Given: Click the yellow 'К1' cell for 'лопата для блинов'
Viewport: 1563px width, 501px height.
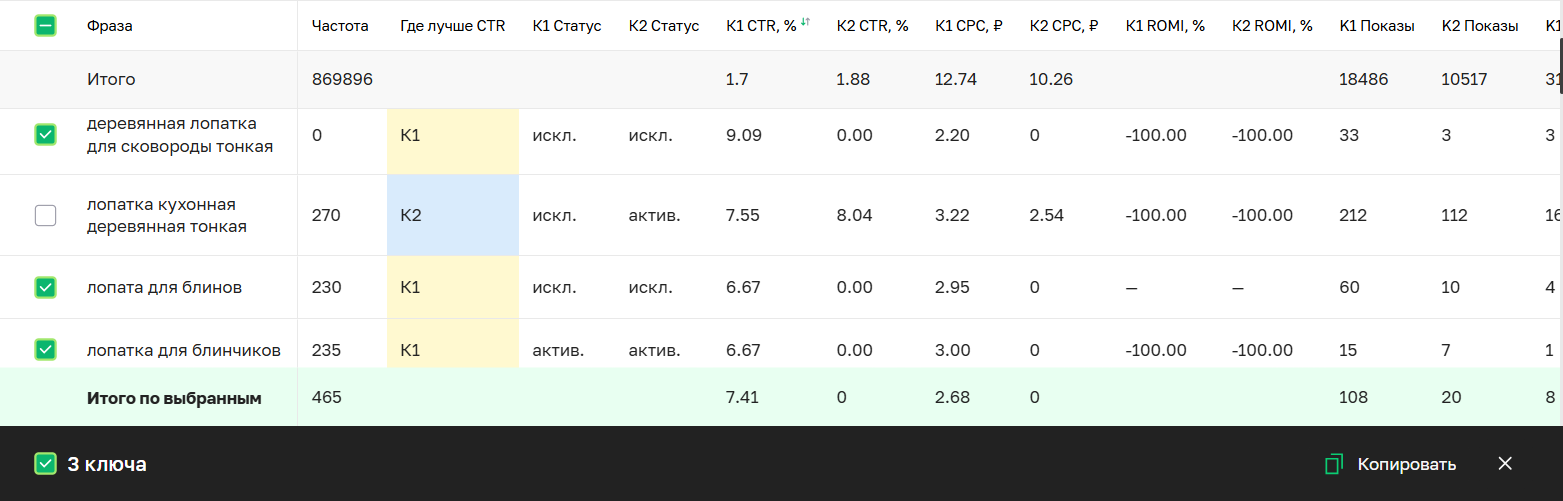Looking at the screenshot, I should (452, 287).
